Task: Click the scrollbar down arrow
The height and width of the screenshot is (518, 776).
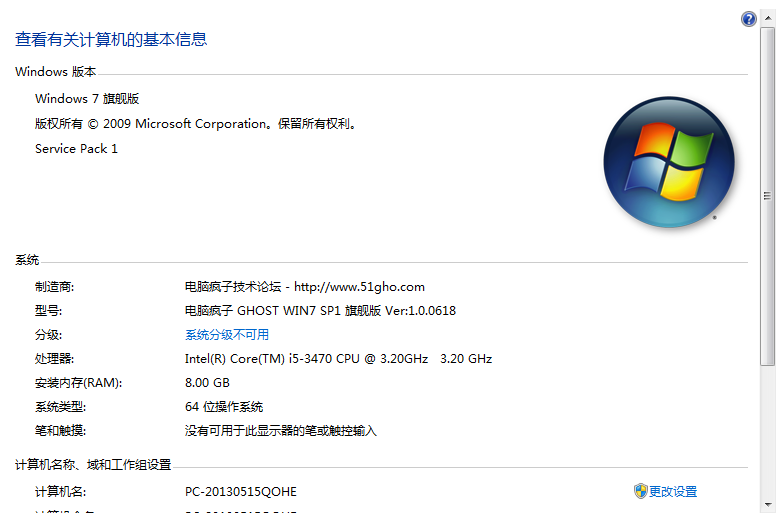Action: point(768,505)
